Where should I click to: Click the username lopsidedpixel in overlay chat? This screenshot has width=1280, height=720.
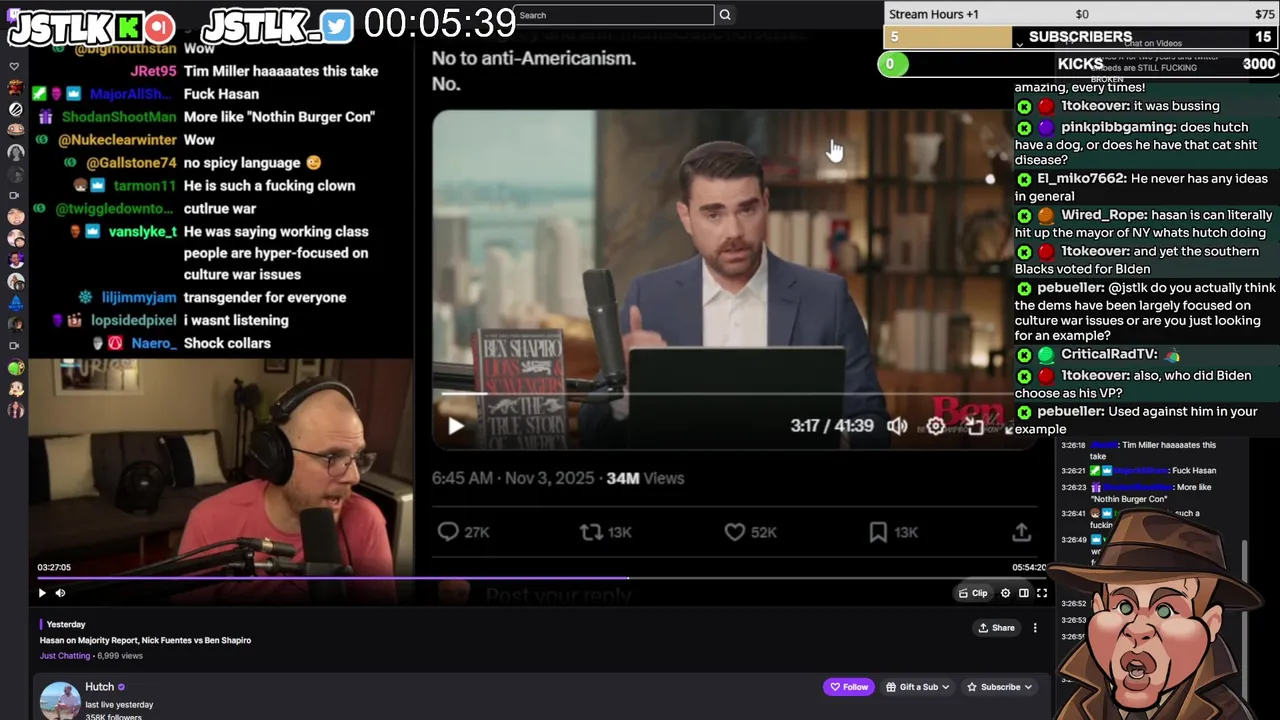click(133, 321)
